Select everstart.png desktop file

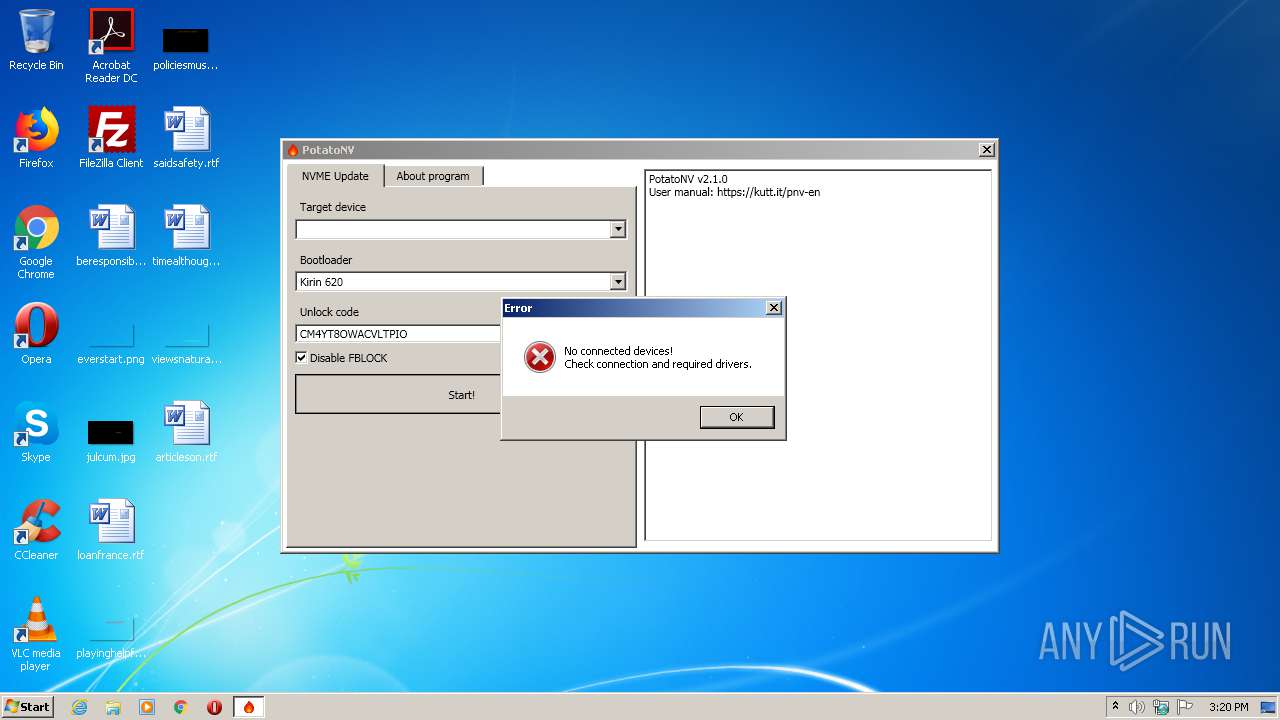111,345
